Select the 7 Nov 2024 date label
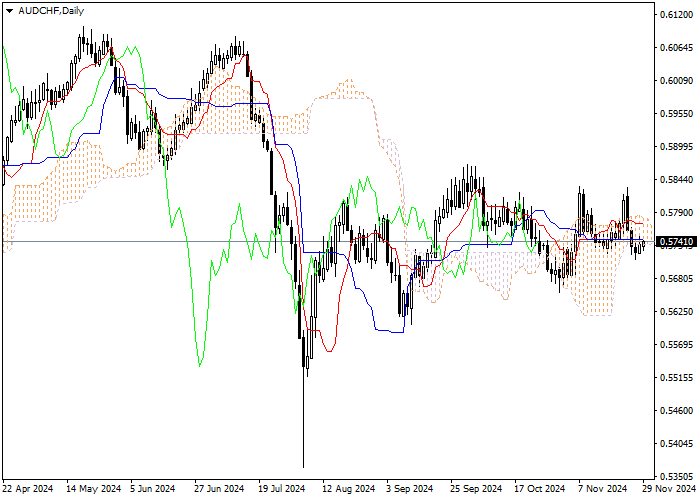700x500 pixels. click(603, 489)
